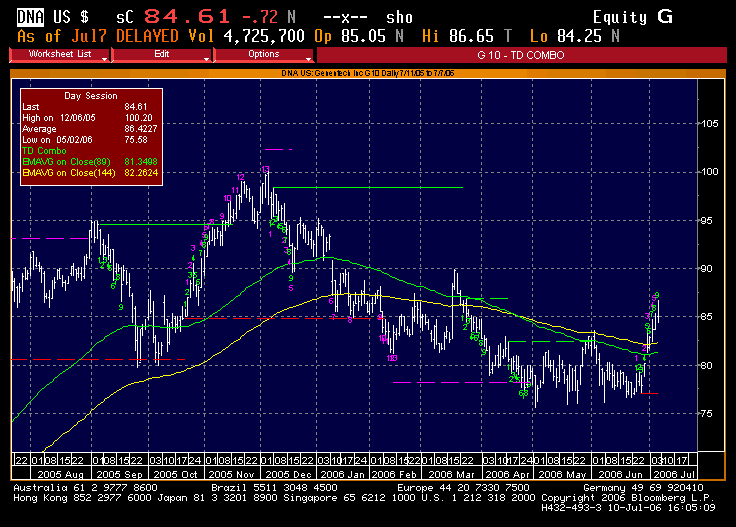Click the 2006 Jan month label

(343, 474)
